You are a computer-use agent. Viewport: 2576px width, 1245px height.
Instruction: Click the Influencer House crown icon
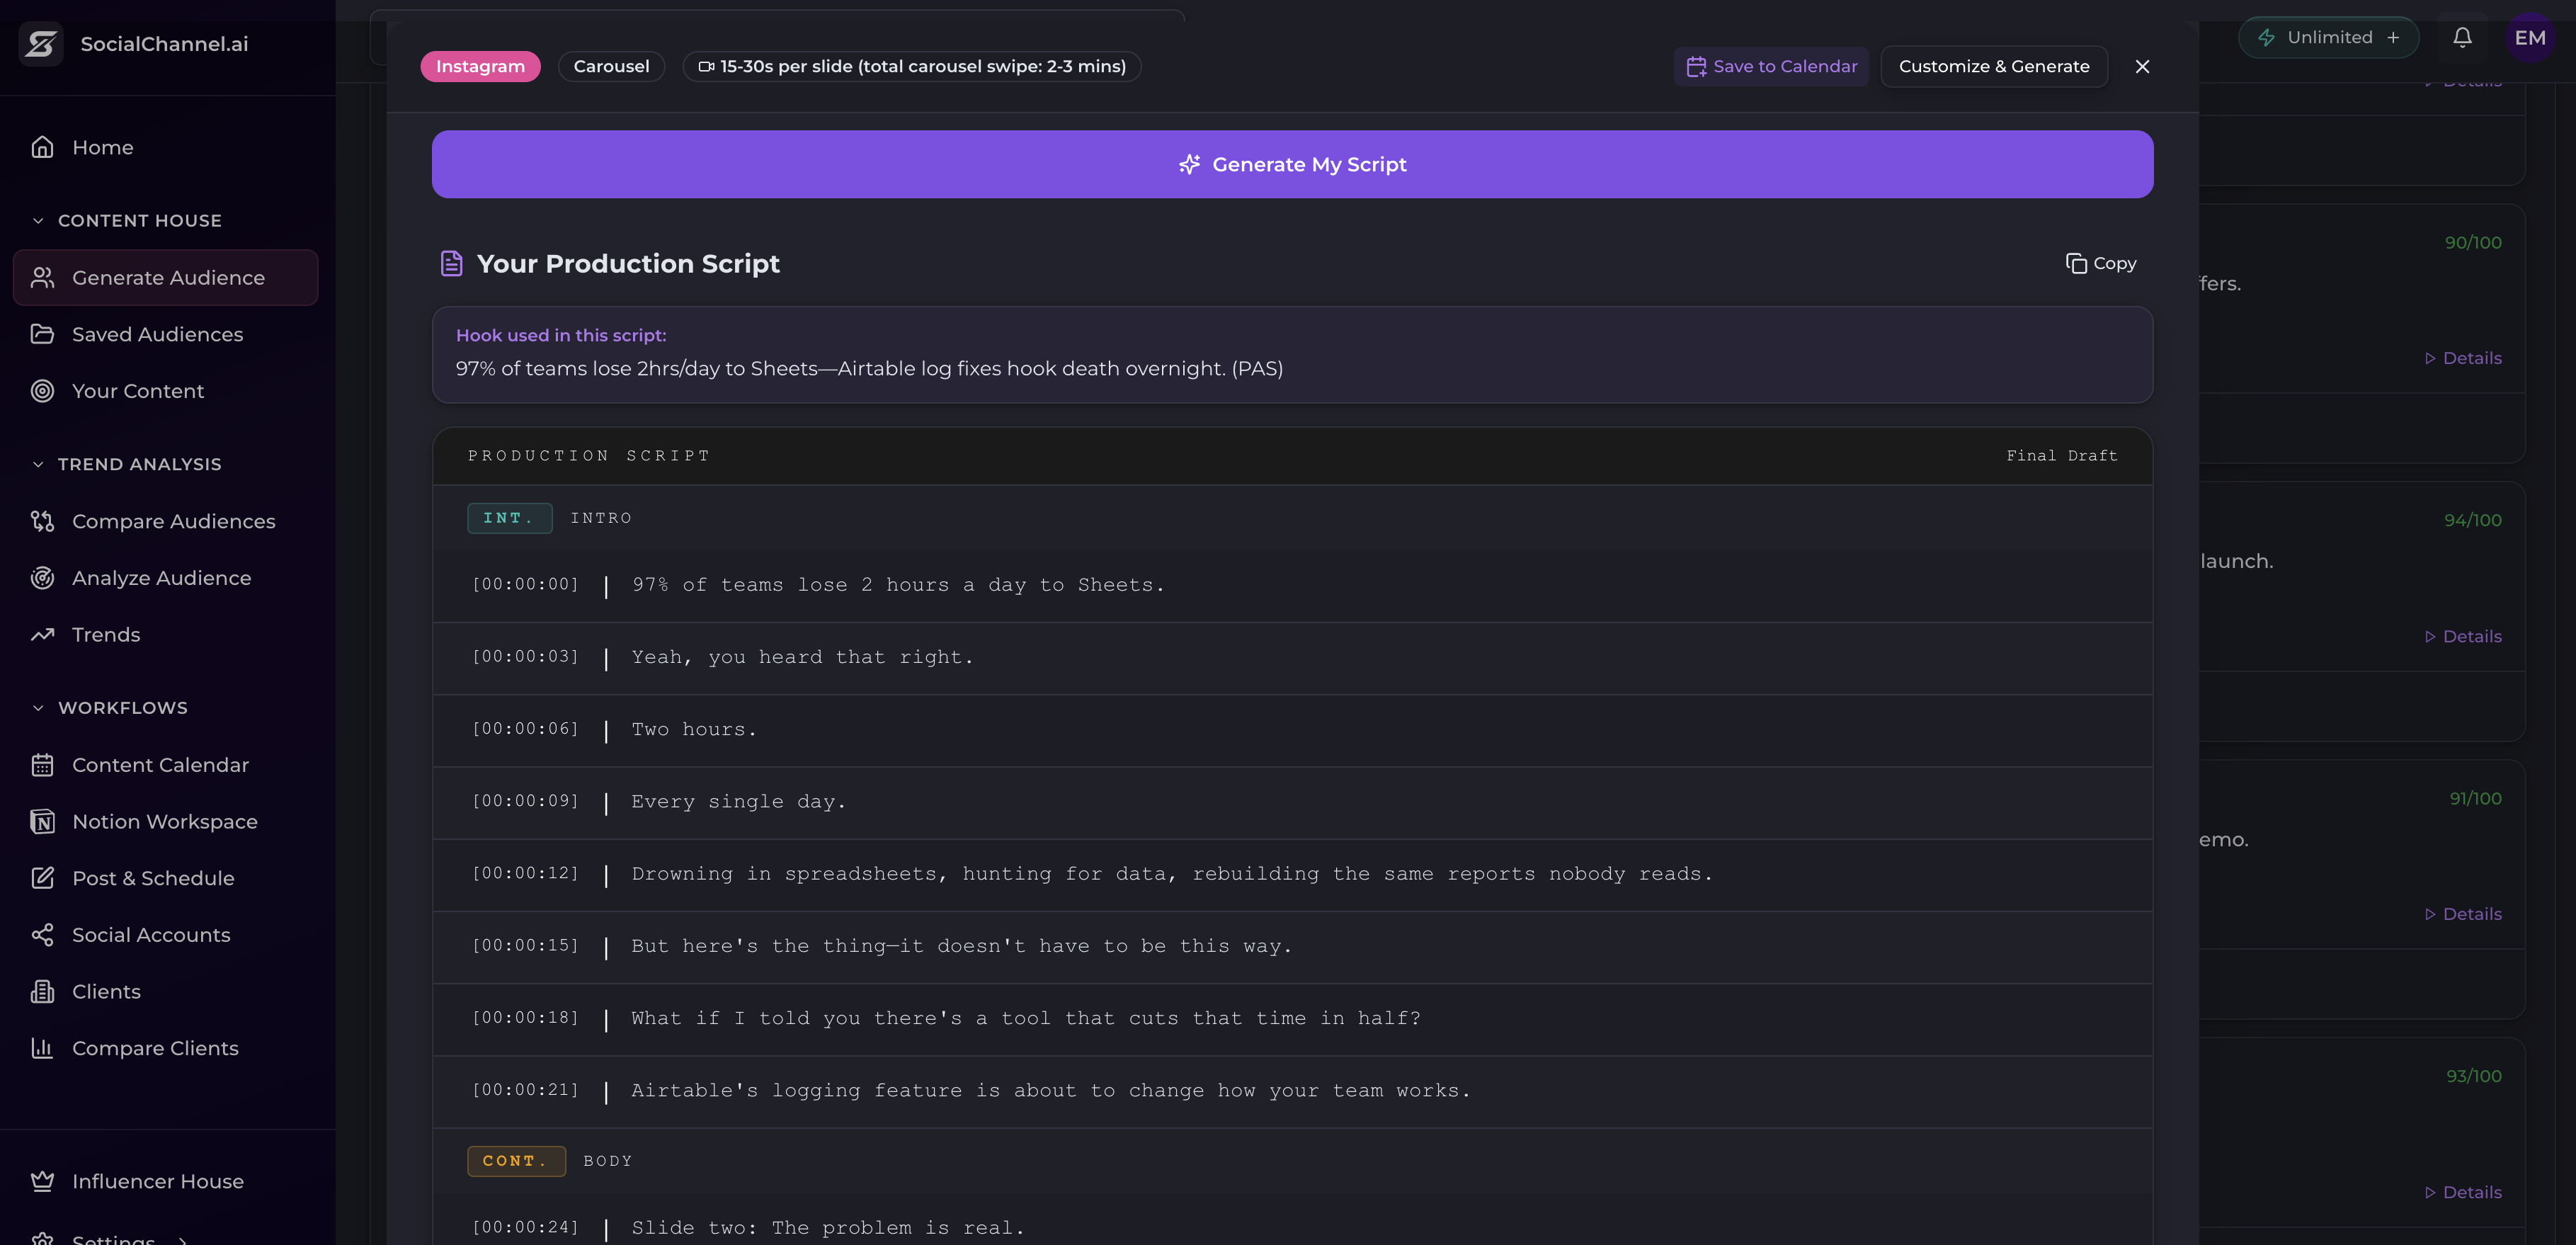[42, 1181]
